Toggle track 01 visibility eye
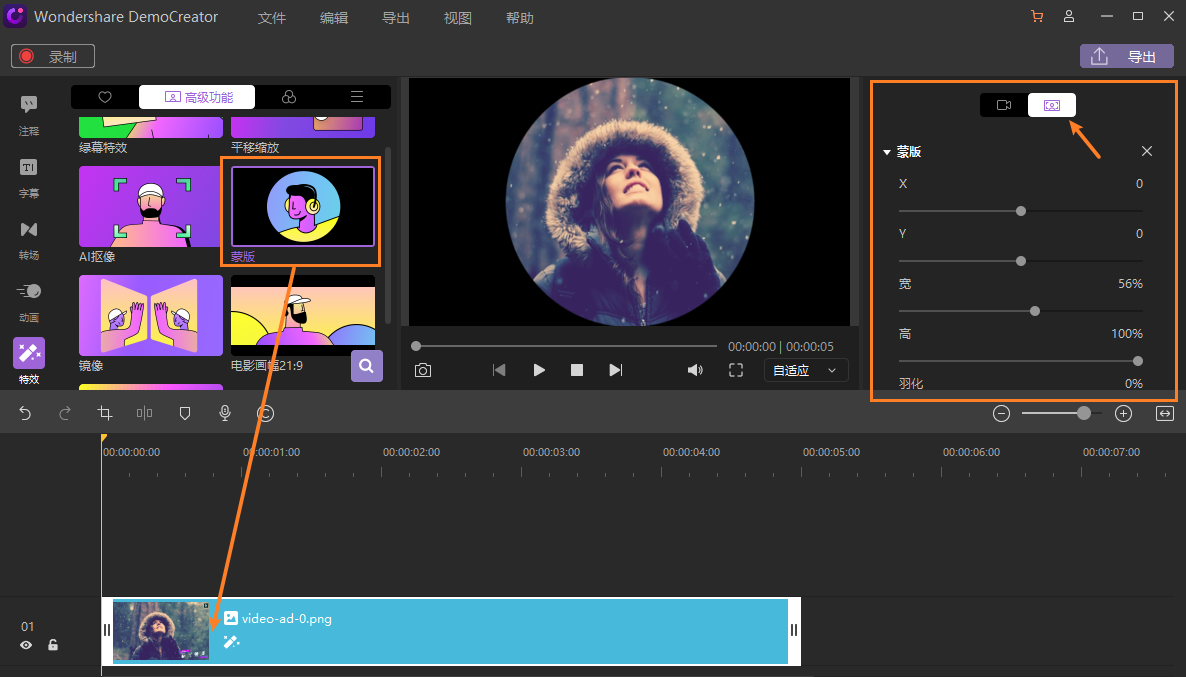1186x677 pixels. 26,645
